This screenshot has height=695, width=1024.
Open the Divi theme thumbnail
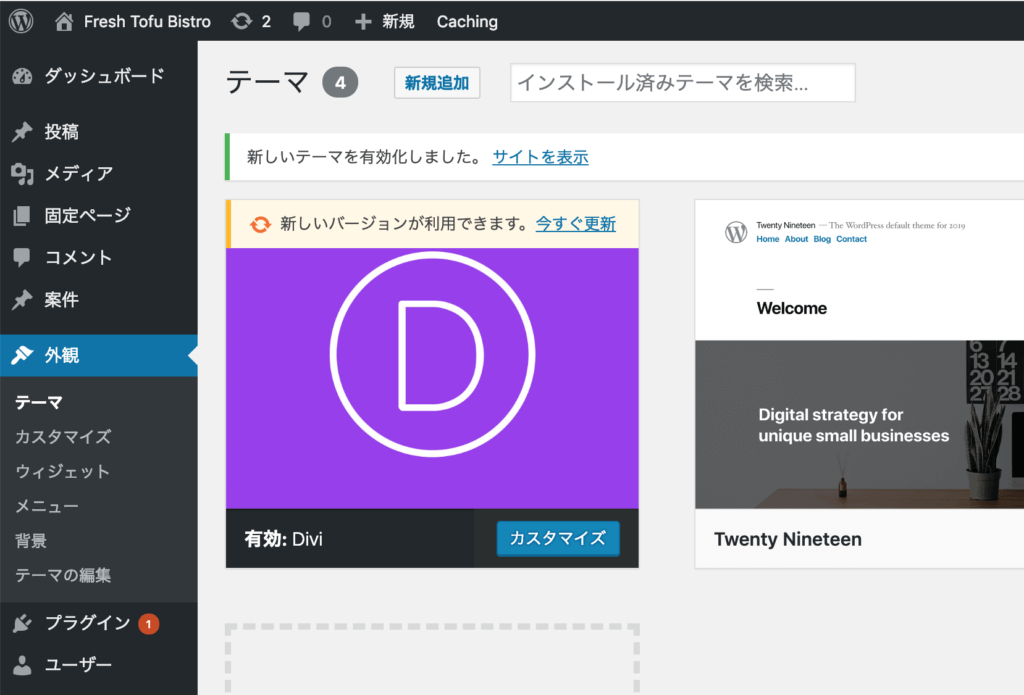point(432,378)
